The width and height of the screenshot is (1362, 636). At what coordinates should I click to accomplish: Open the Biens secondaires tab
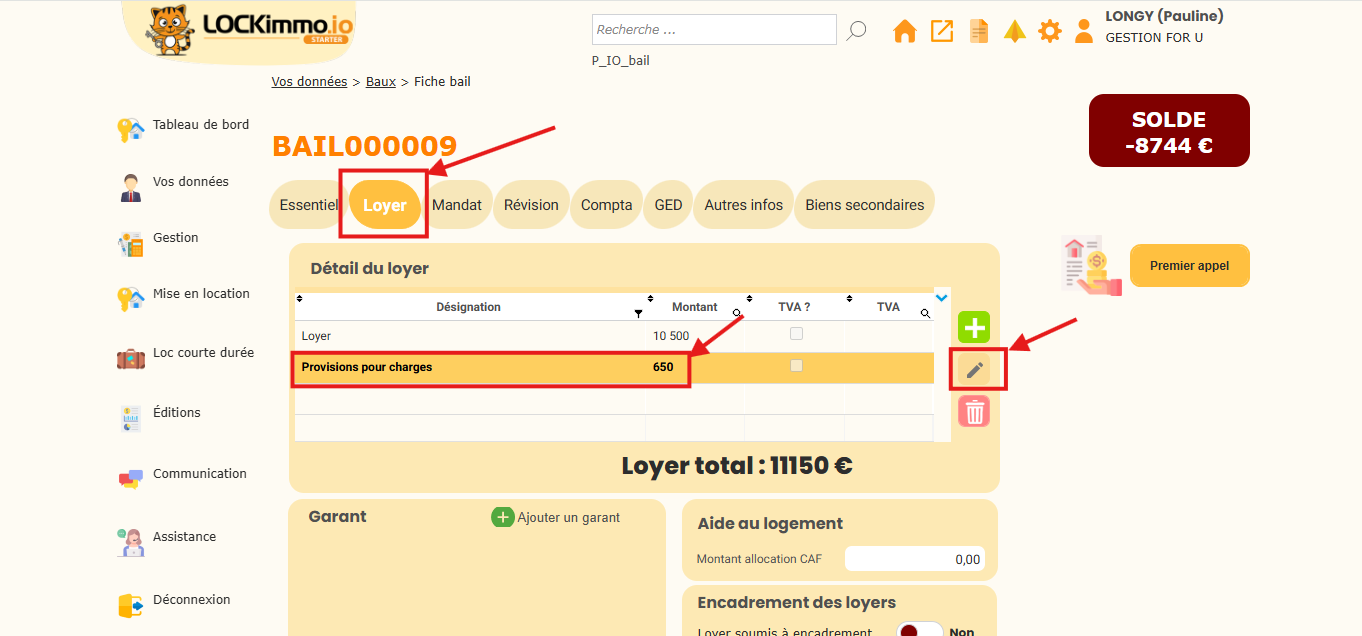pos(865,205)
